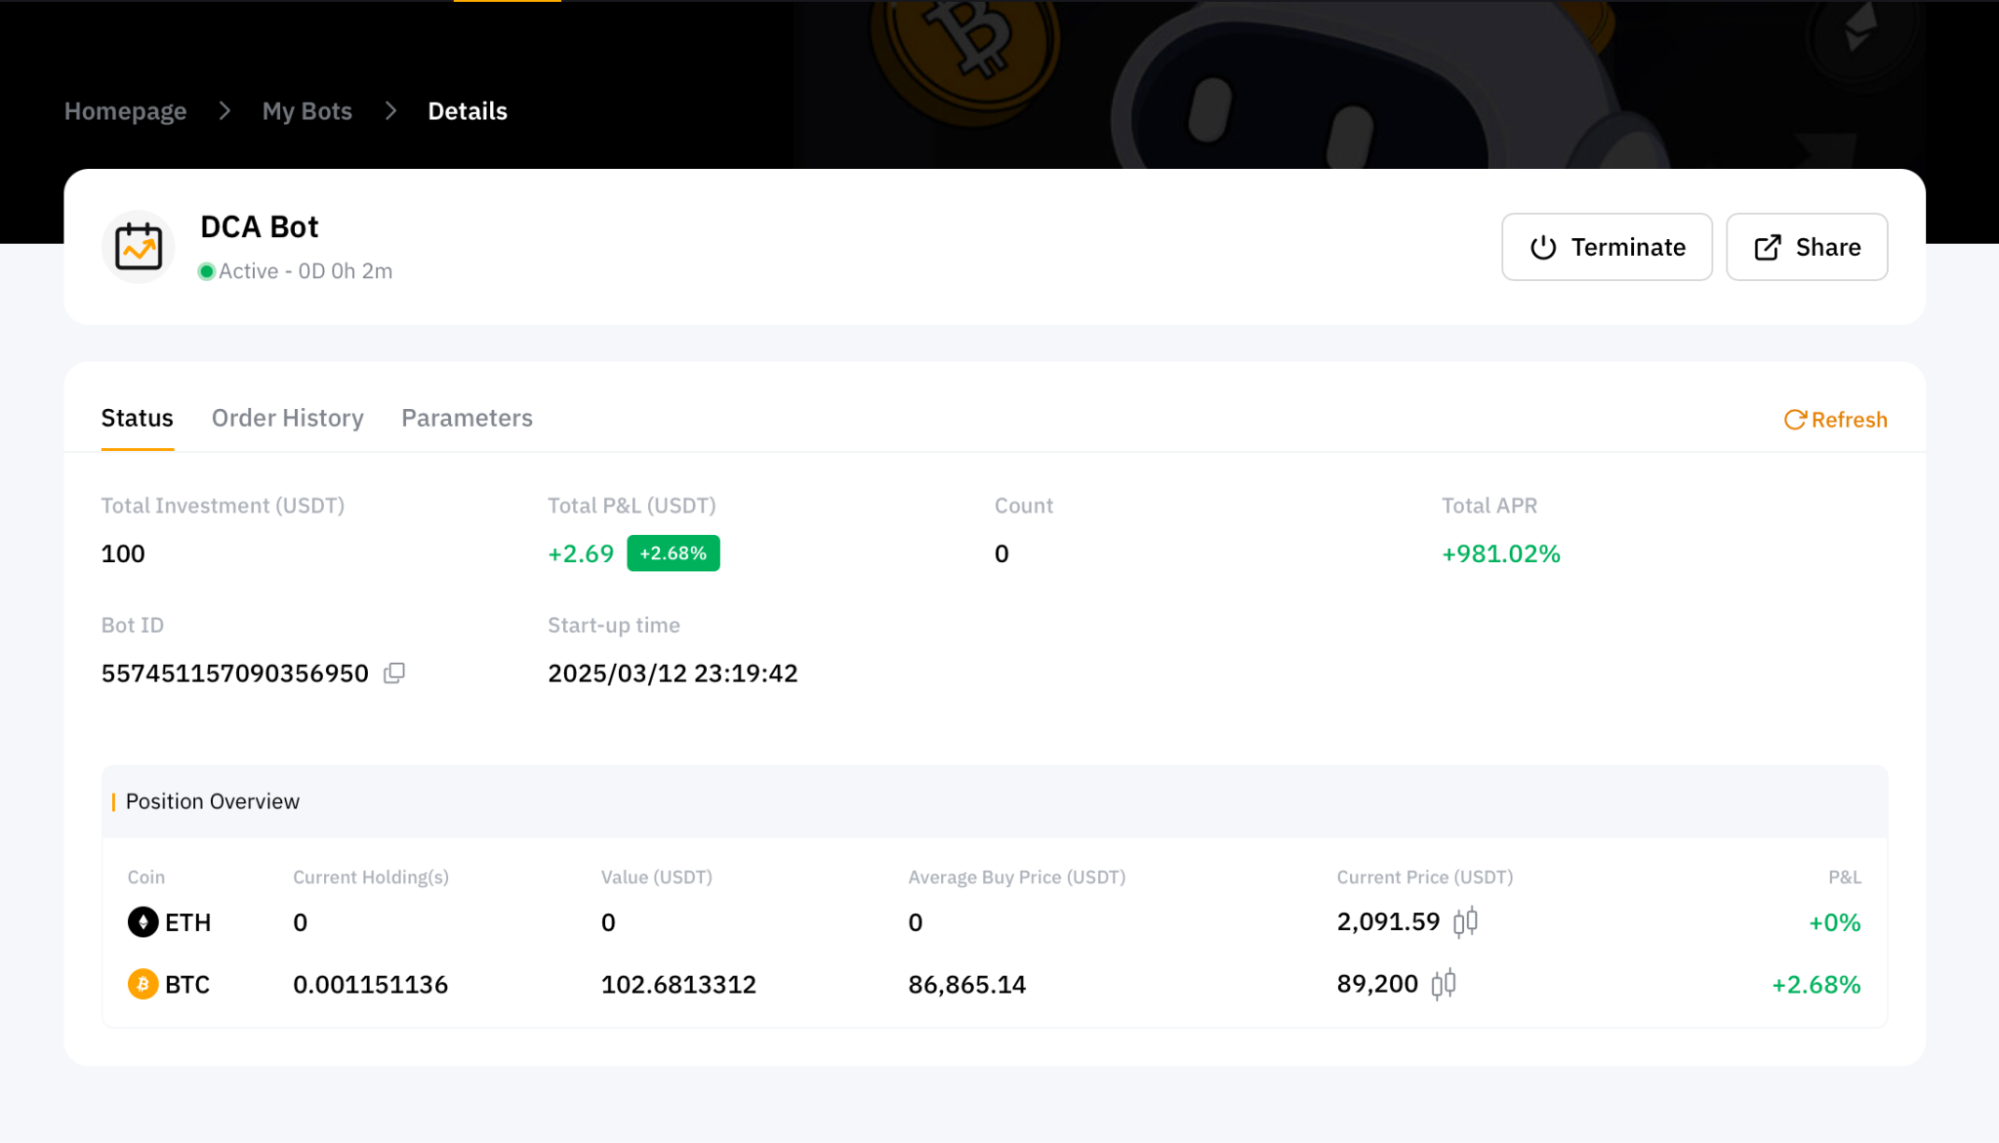
Task: Click the green Active status indicator
Action: point(207,271)
